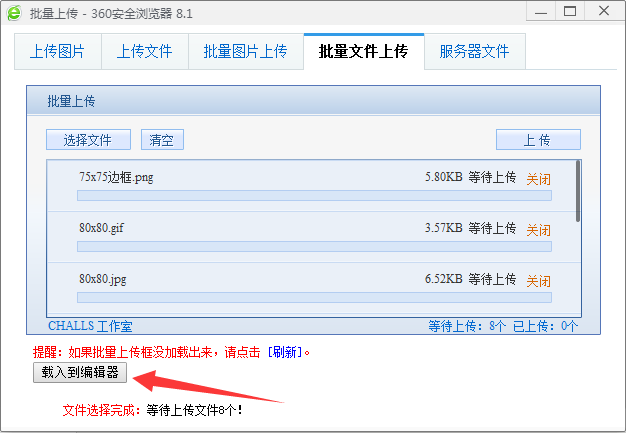626x433 pixels.
Task: Click the 刷新 refresh link
Action: click(x=288, y=352)
